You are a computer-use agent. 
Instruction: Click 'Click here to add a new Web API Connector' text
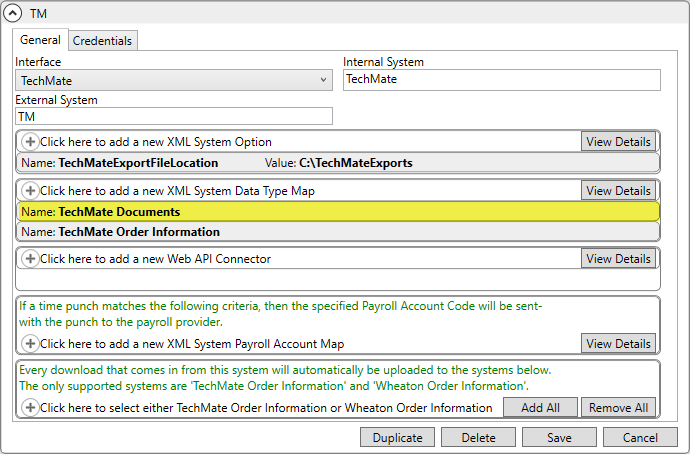point(155,259)
